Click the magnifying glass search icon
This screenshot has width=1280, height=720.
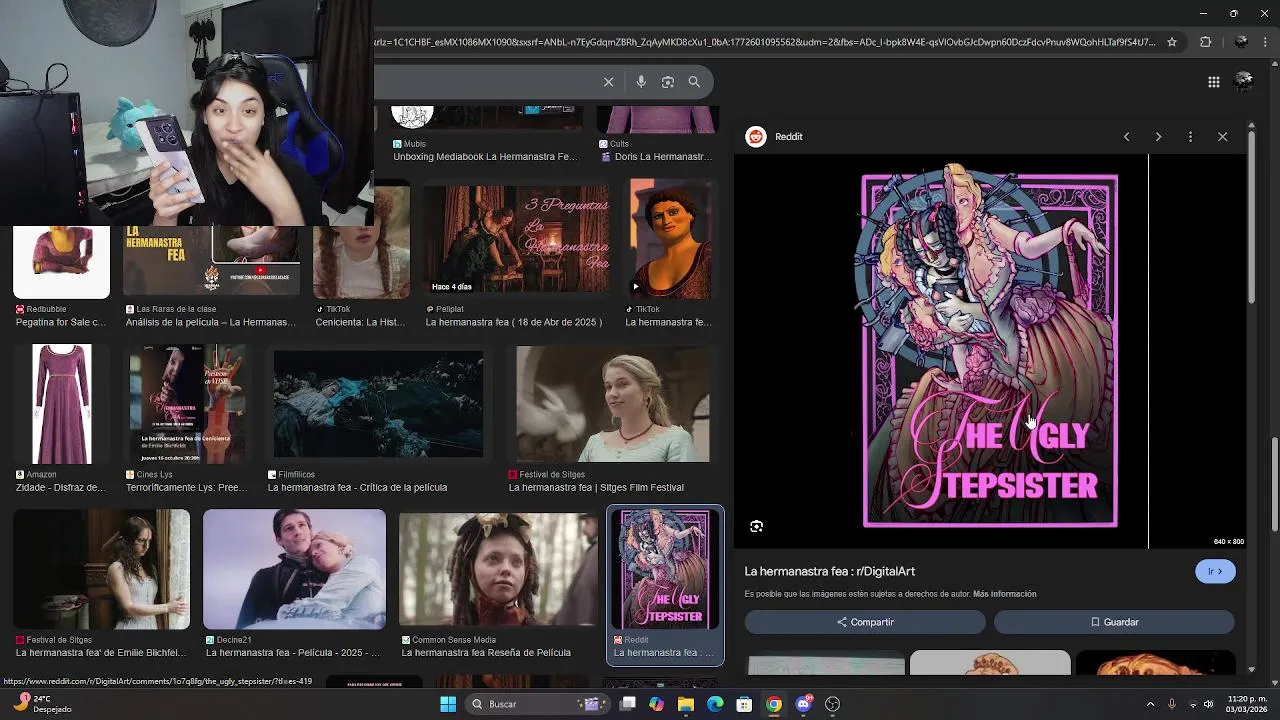[694, 82]
